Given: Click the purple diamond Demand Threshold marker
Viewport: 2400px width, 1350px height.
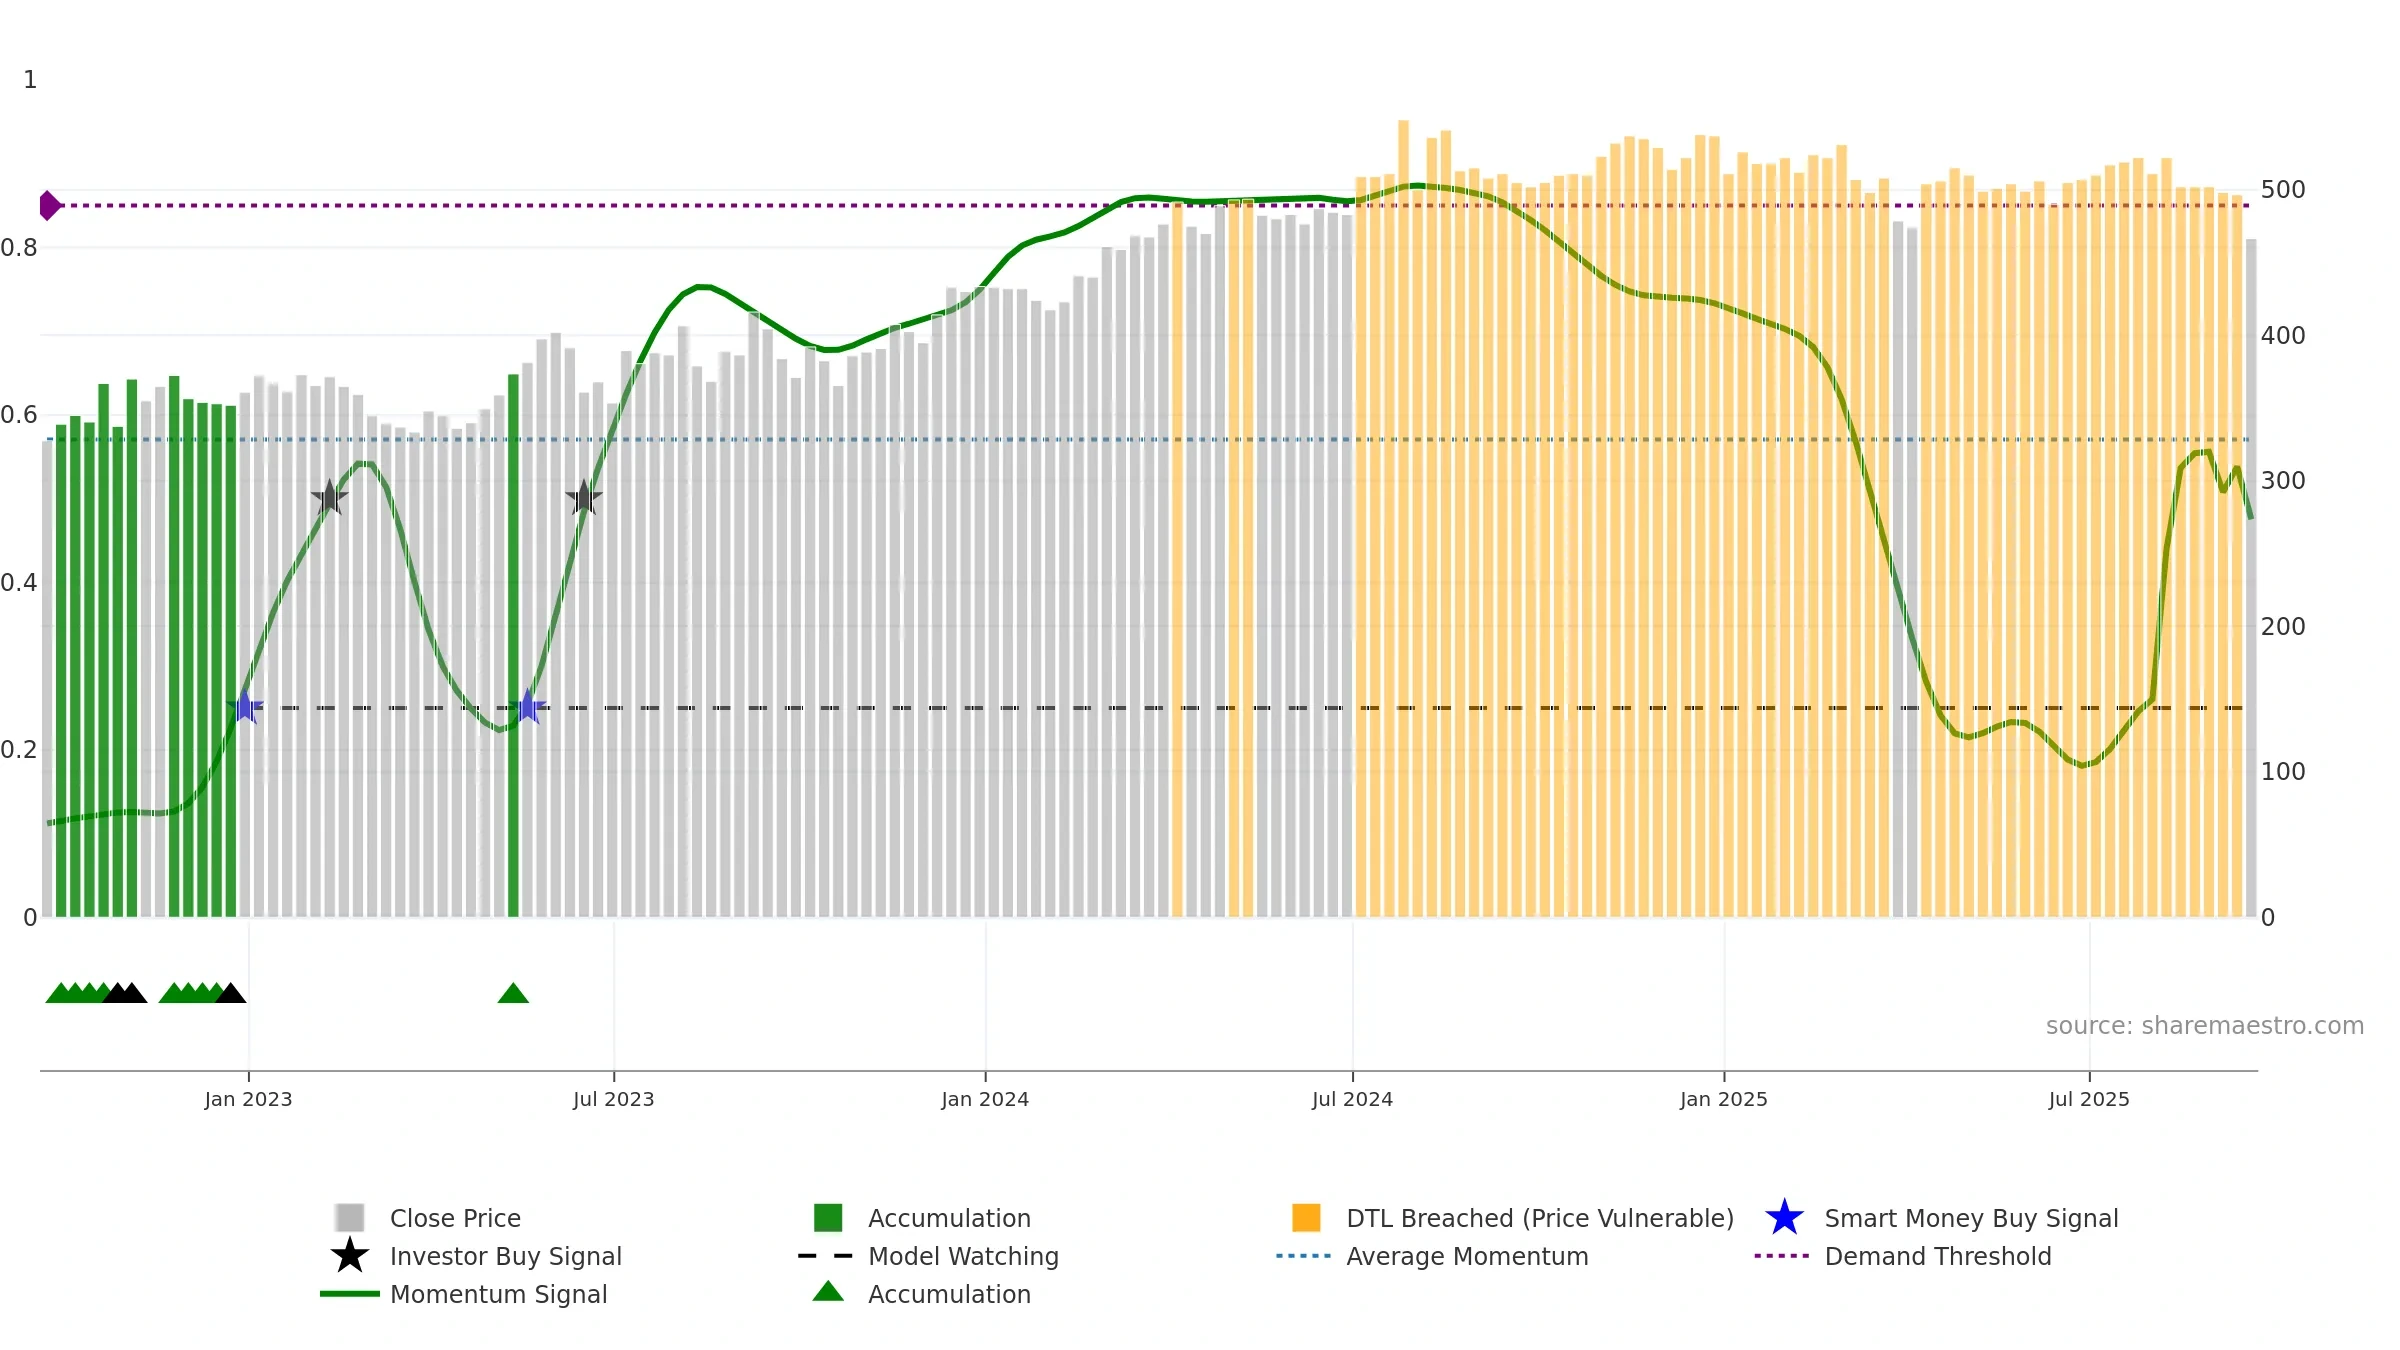Looking at the screenshot, I should tap(50, 205).
